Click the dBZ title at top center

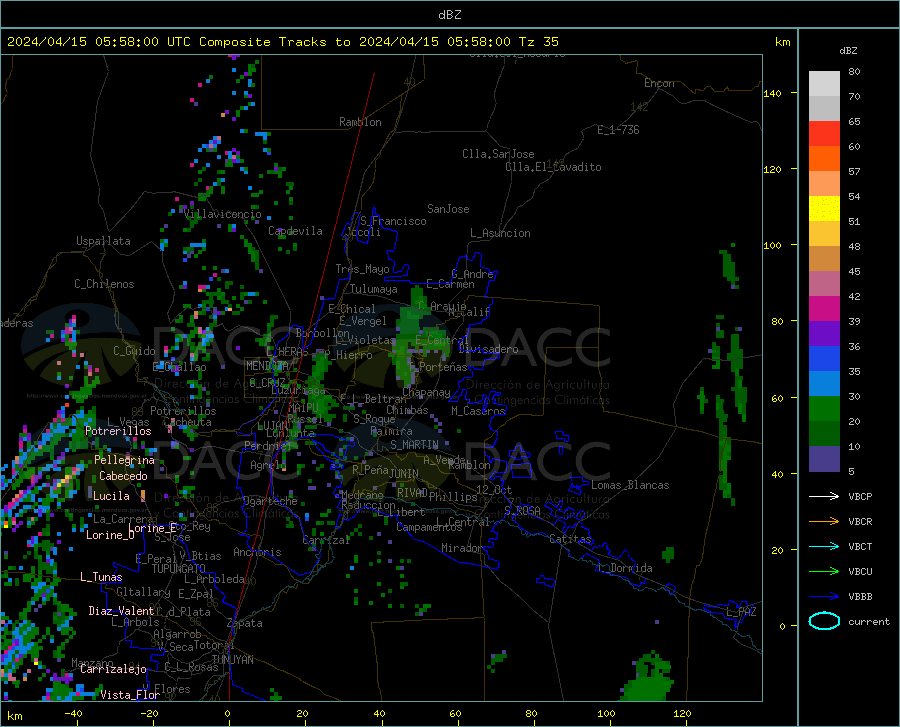[449, 15]
